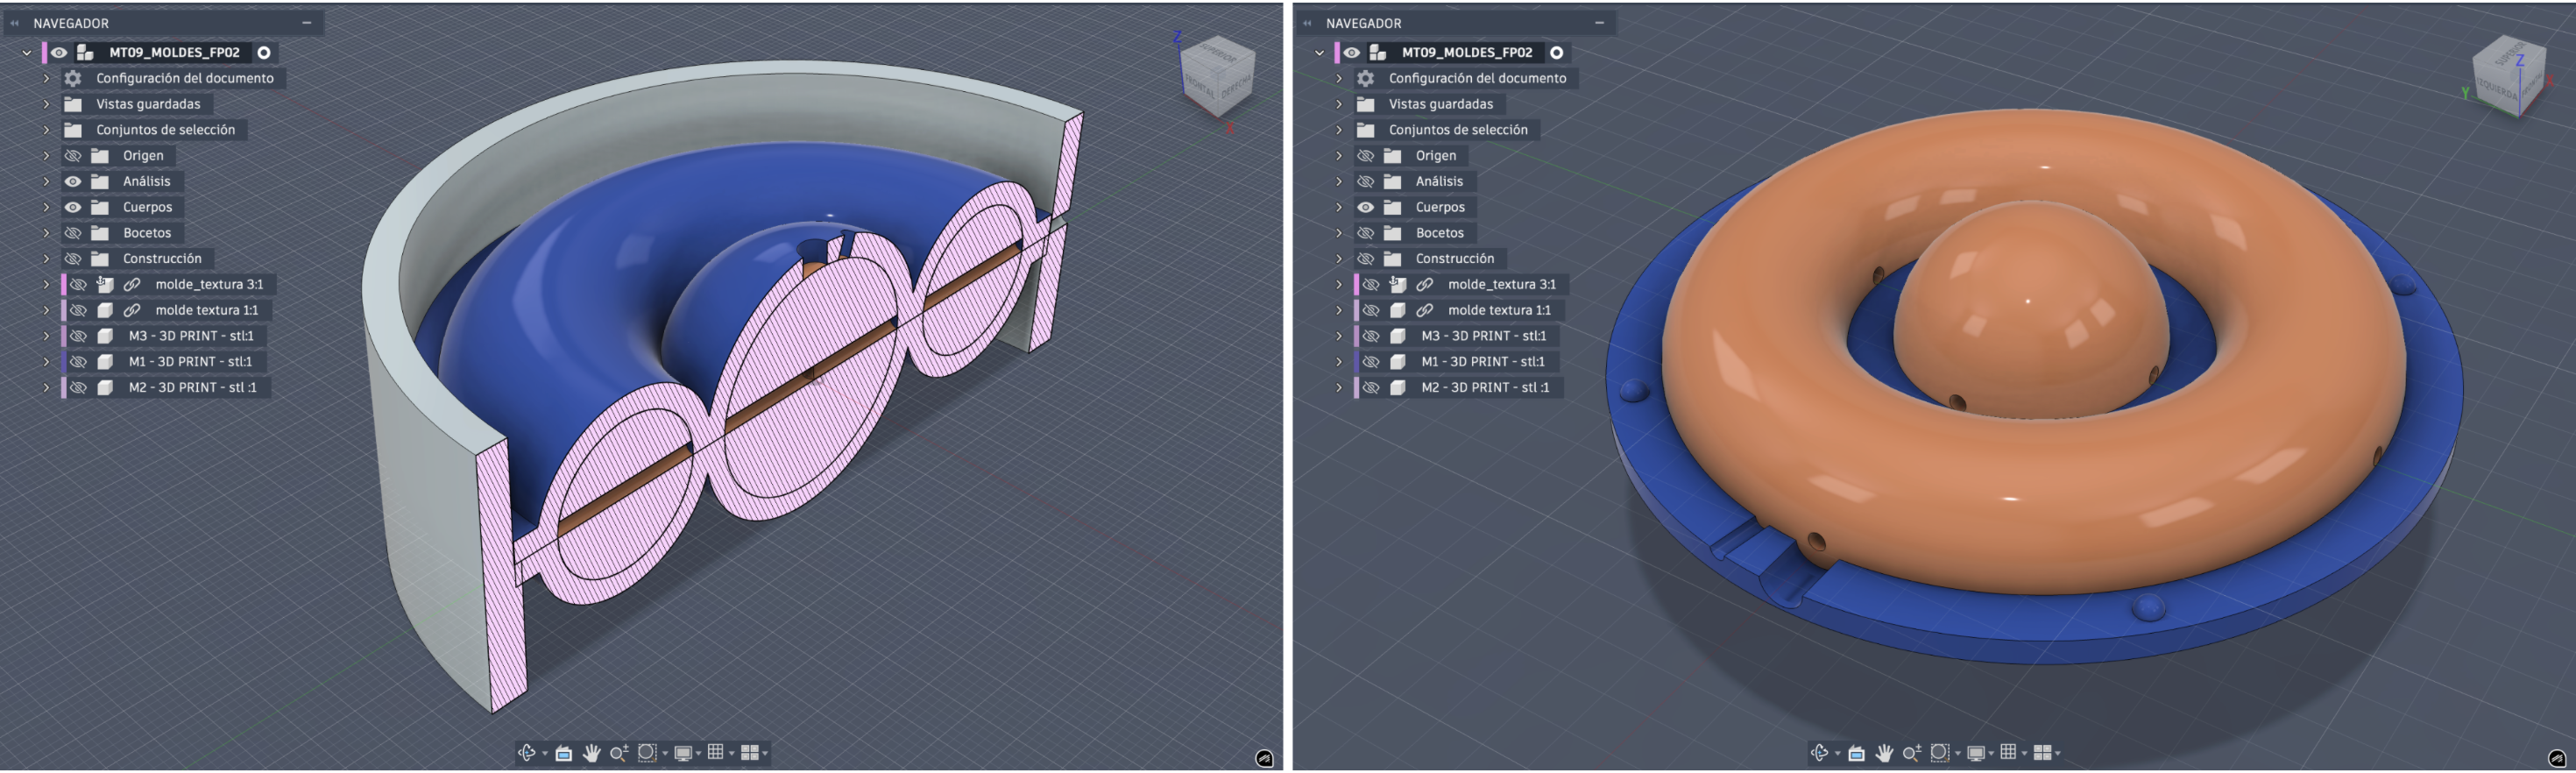The height and width of the screenshot is (773, 2576).
Task: Open Display Settings monitor icon in left viewport
Action: click(683, 753)
